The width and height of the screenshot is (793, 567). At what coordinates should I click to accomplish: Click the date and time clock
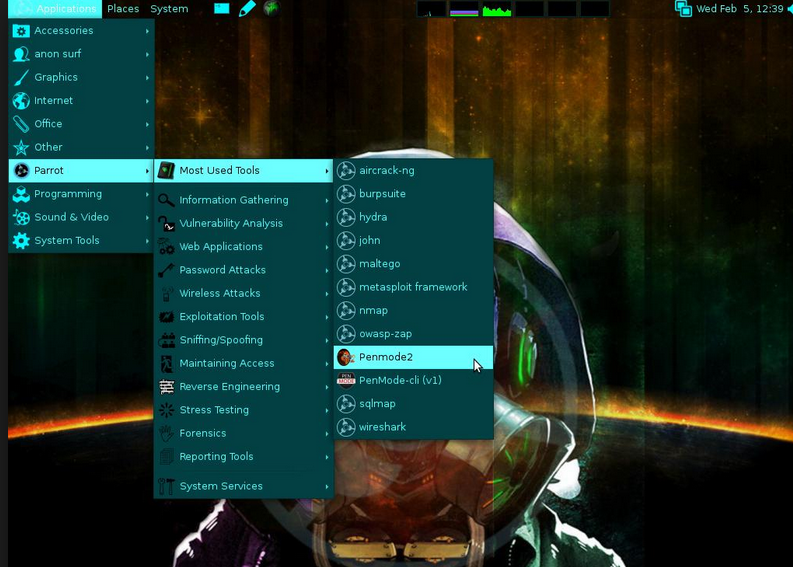(739, 9)
